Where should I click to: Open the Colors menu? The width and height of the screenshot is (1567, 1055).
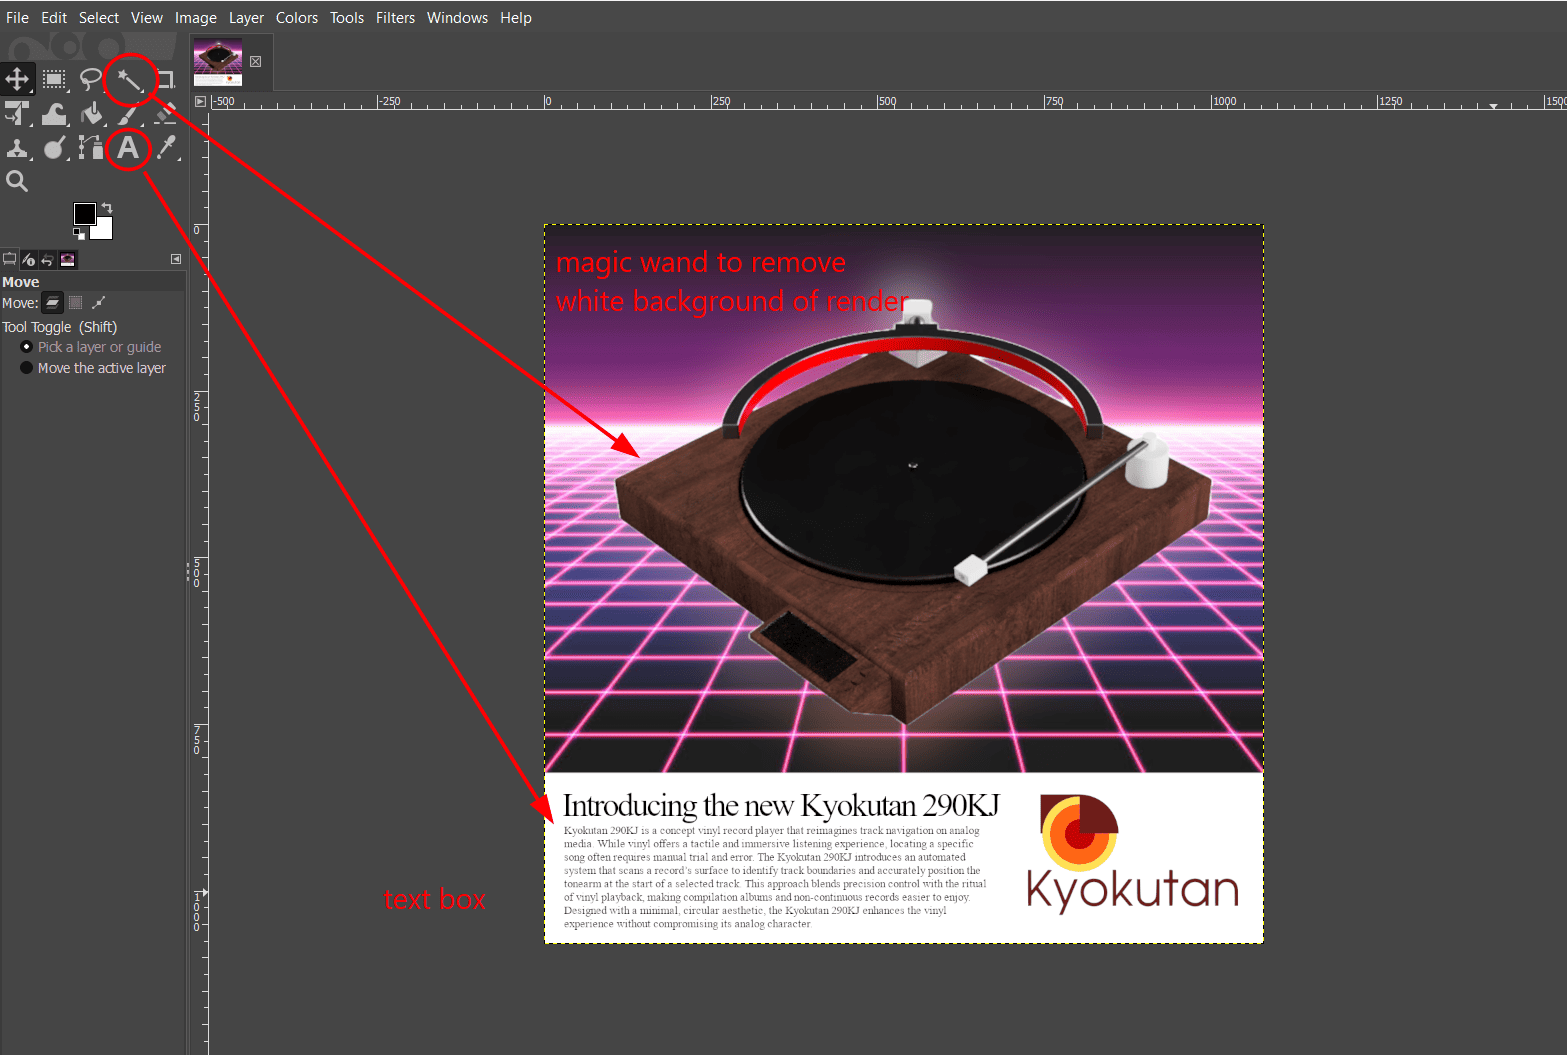(296, 17)
